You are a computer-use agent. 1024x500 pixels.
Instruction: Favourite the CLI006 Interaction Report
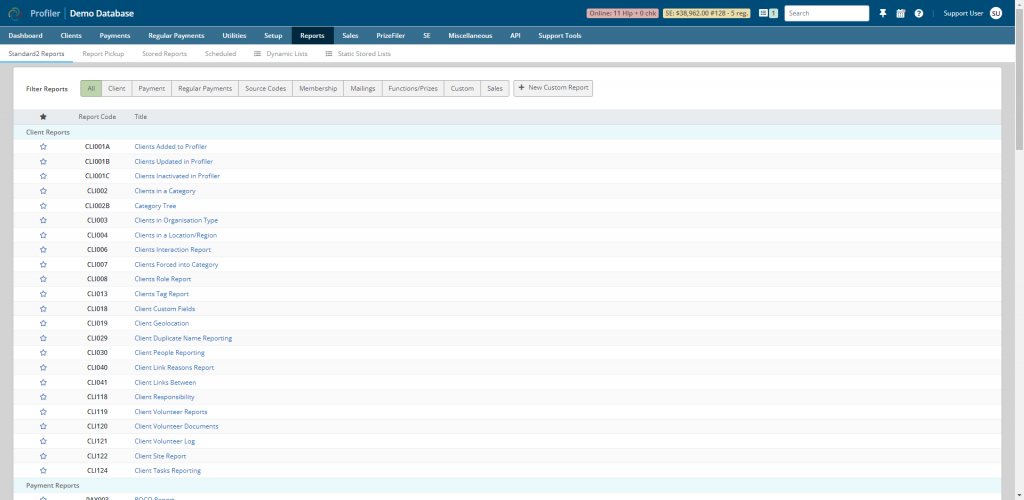tap(43, 250)
